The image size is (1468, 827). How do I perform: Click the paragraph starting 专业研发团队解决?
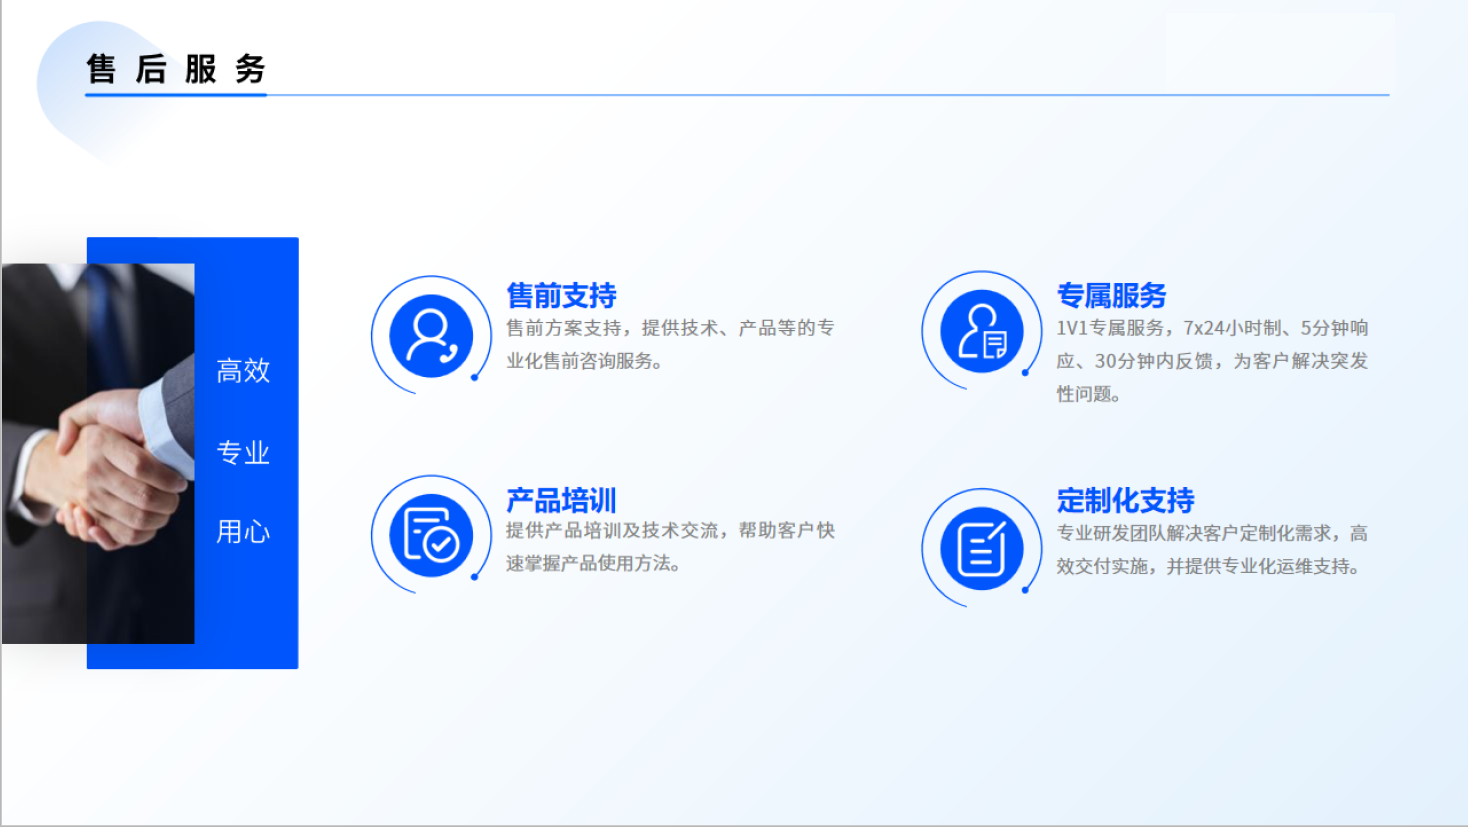point(1212,550)
